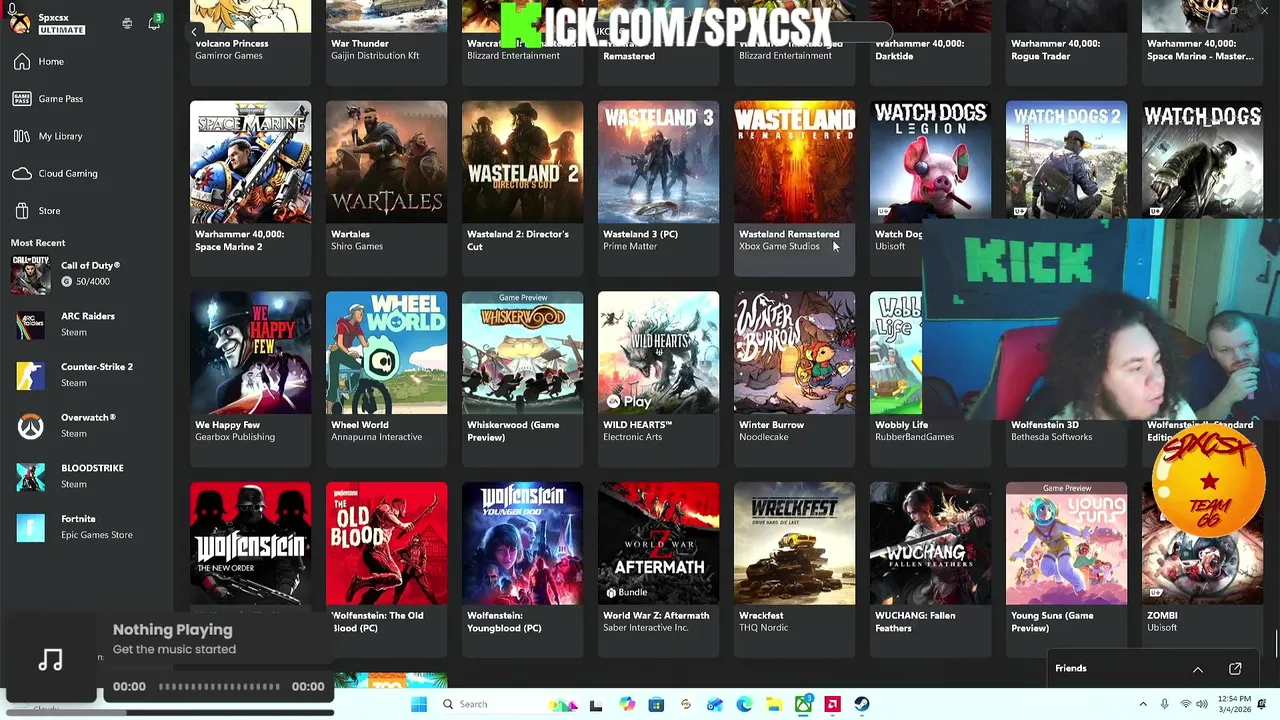Click the Volcano Princess title

(232, 44)
